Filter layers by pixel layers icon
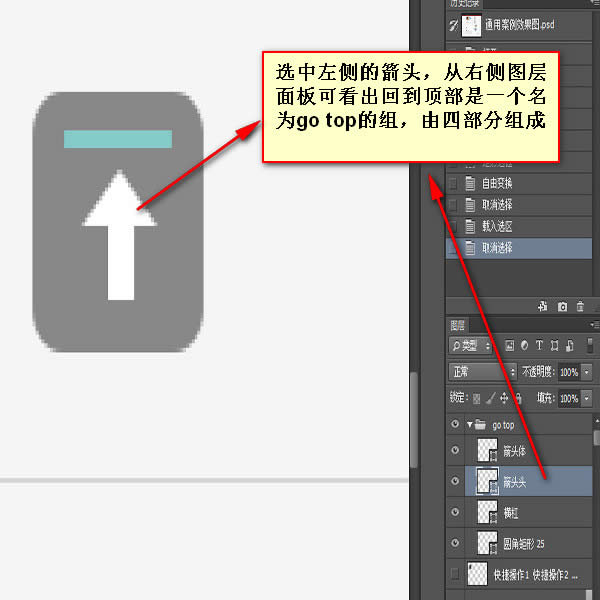Viewport: 600px width, 600px height. coord(509,345)
